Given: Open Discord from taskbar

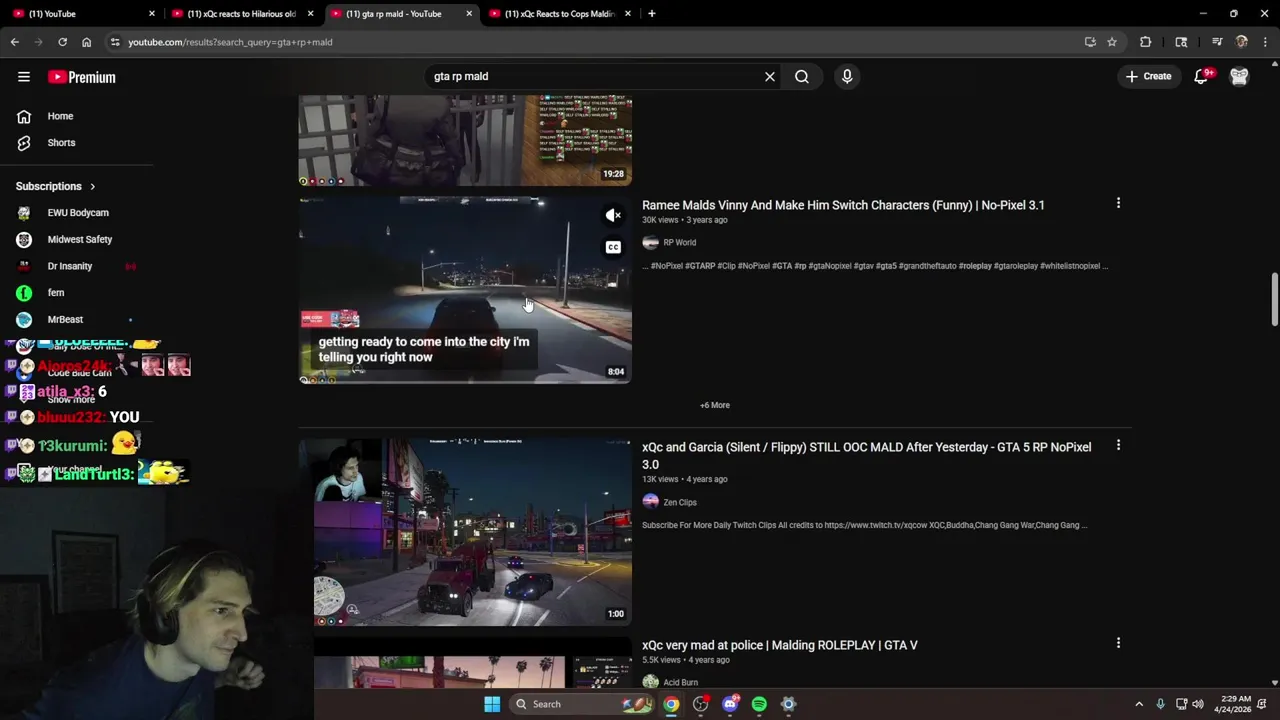Looking at the screenshot, I should coord(730,704).
